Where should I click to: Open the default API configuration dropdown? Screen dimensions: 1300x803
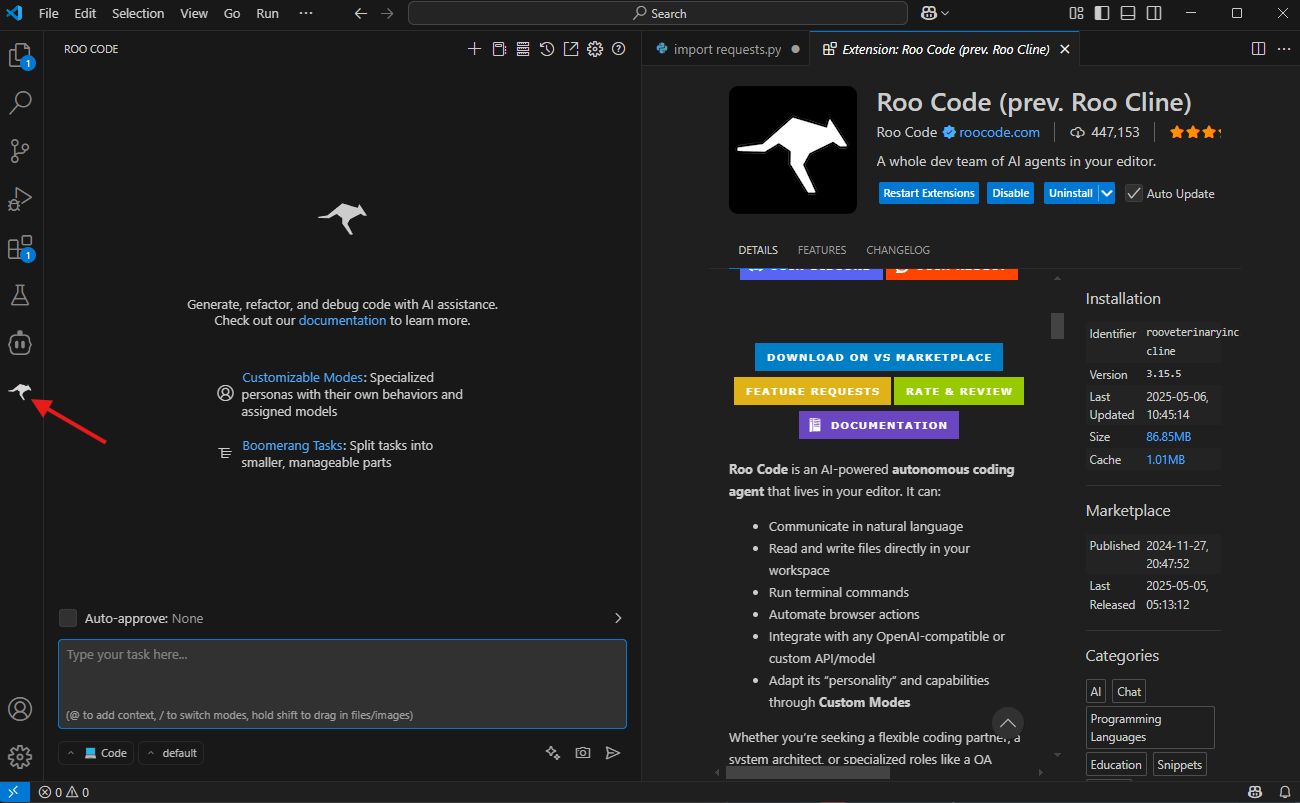[171, 753]
